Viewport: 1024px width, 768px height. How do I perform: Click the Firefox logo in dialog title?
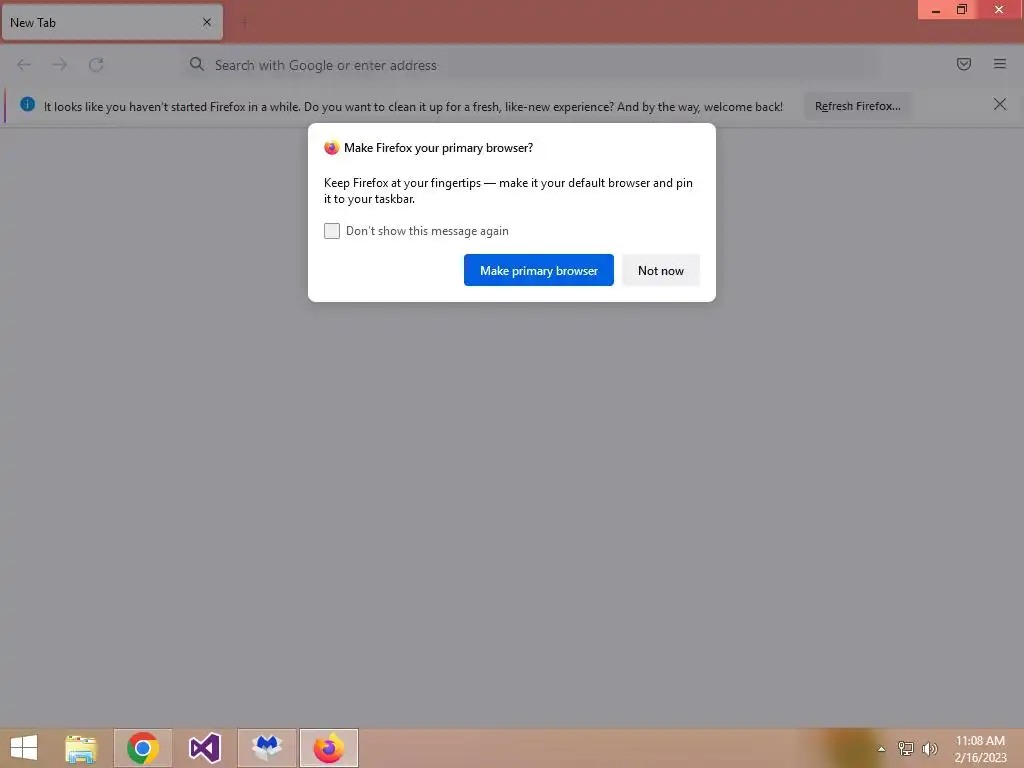pyautogui.click(x=332, y=148)
